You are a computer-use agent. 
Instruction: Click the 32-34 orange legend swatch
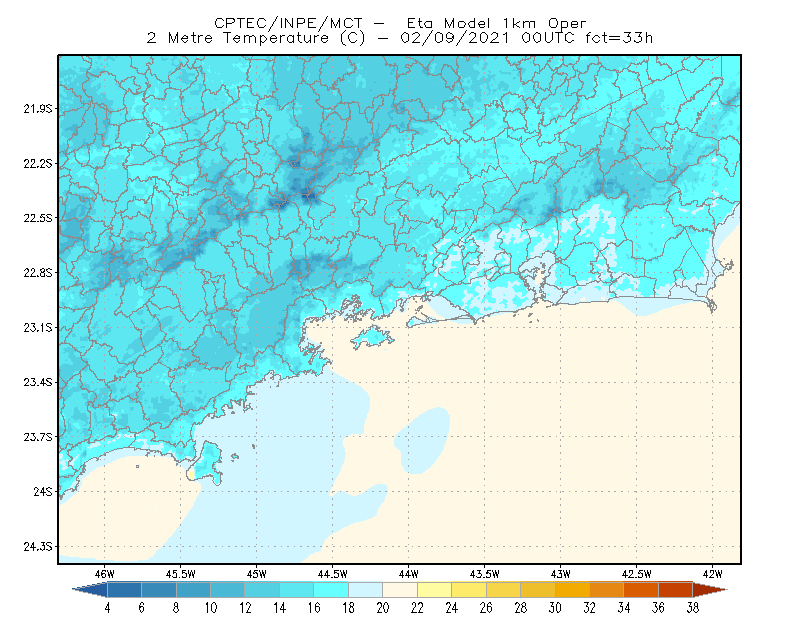point(607,589)
